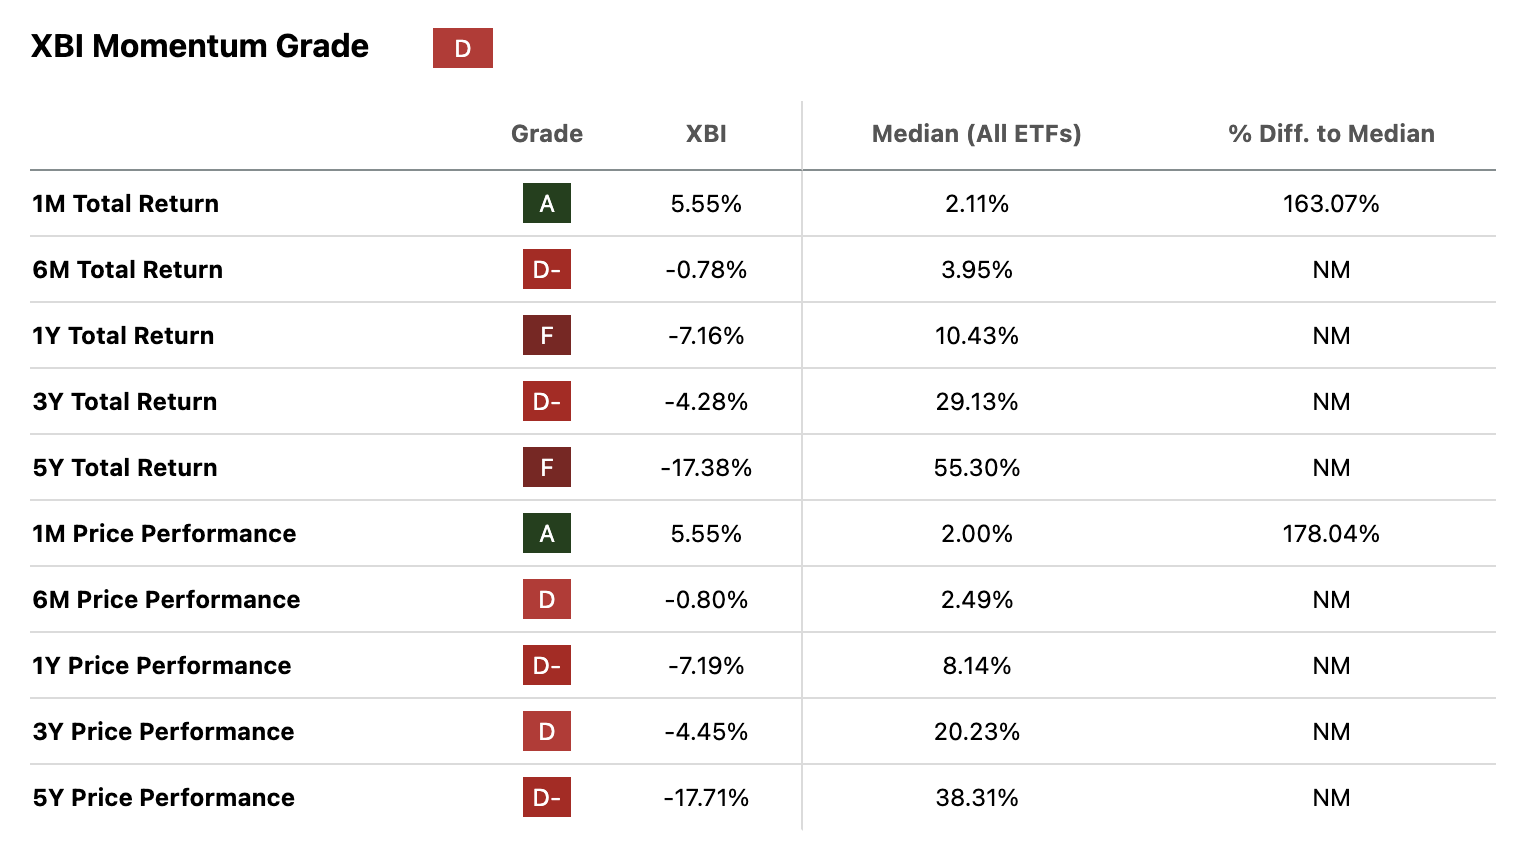
Task: Click the D- grade badge for 3Y Total Return
Action: [x=546, y=401]
